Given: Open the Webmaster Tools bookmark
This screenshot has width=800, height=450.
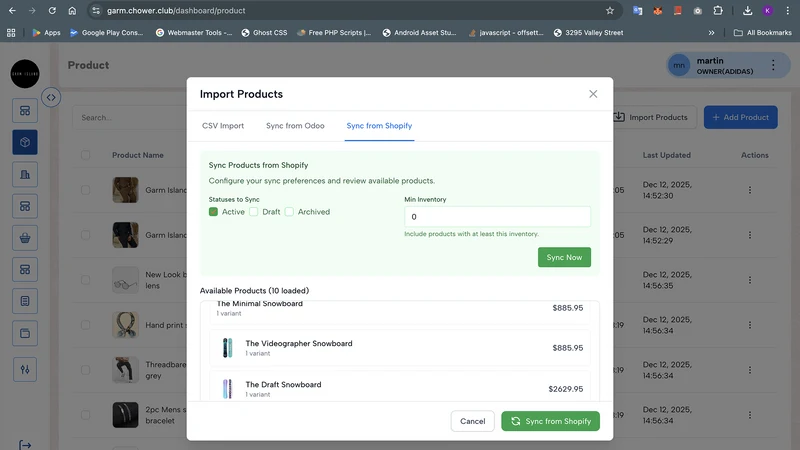Looking at the screenshot, I should pos(194,33).
